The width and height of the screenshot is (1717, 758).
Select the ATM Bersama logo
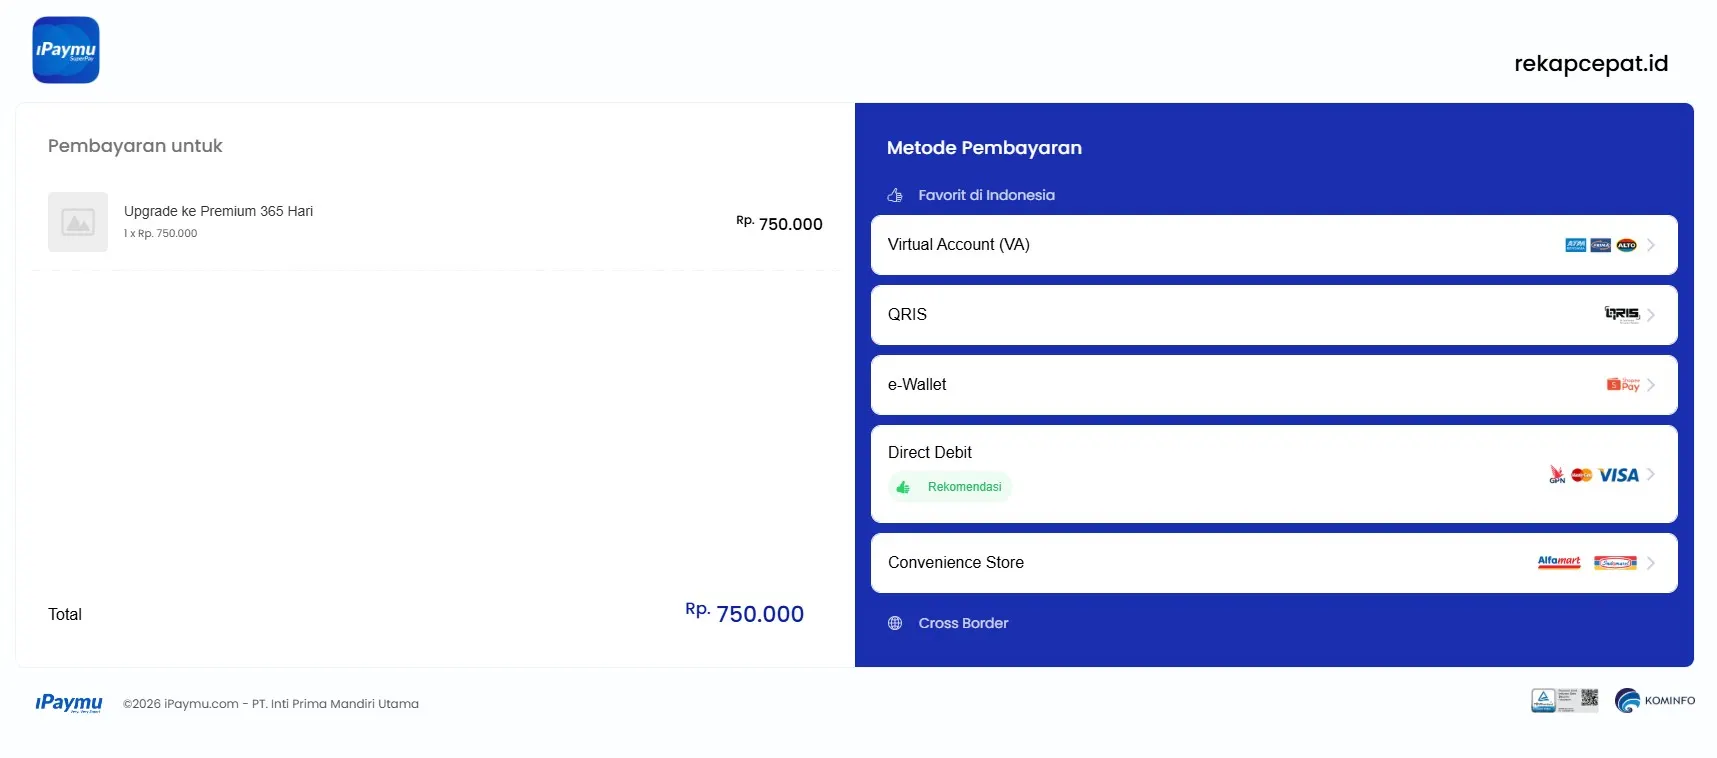(x=1576, y=244)
